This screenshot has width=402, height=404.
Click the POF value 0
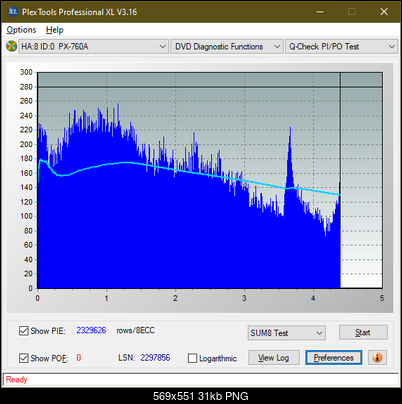[79, 358]
